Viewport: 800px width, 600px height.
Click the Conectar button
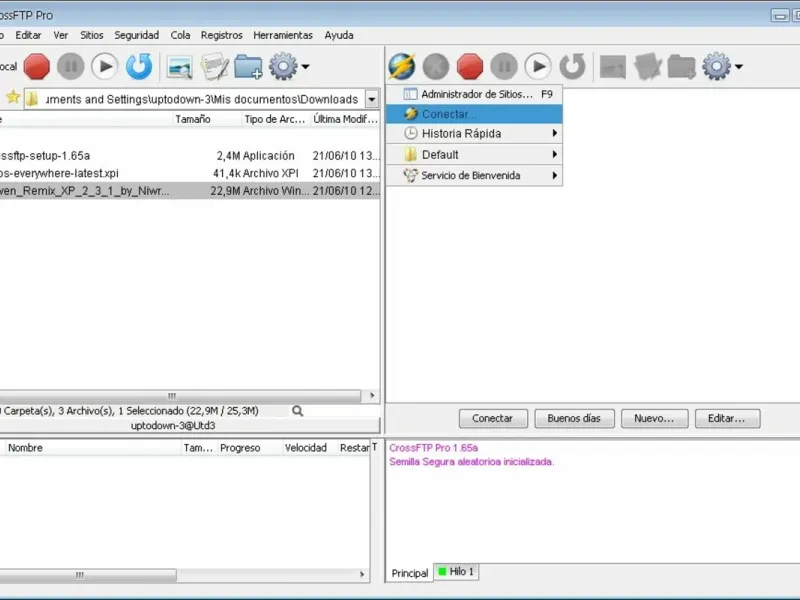tap(493, 418)
